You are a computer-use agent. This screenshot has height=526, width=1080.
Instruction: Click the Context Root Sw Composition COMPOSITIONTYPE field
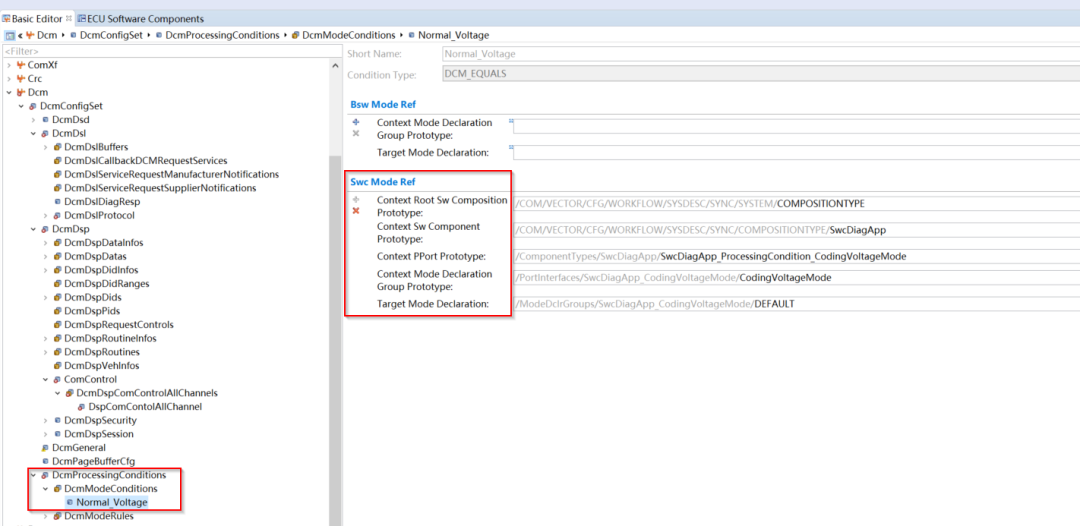(x=796, y=204)
